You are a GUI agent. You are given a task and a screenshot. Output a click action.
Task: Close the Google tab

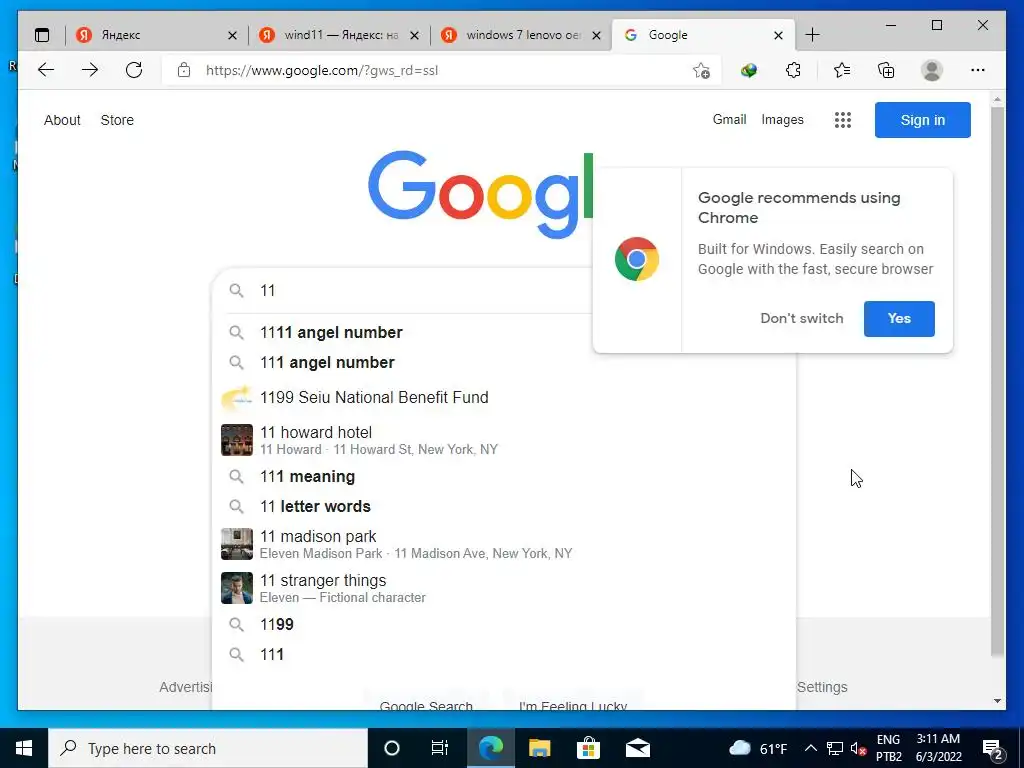(778, 36)
